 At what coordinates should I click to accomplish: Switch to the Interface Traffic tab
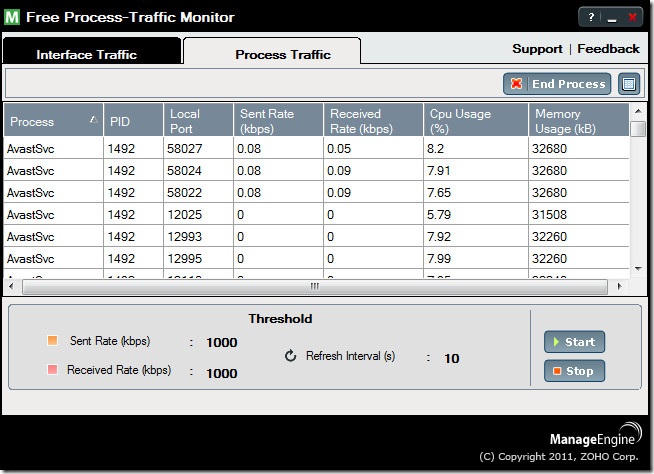point(91,51)
